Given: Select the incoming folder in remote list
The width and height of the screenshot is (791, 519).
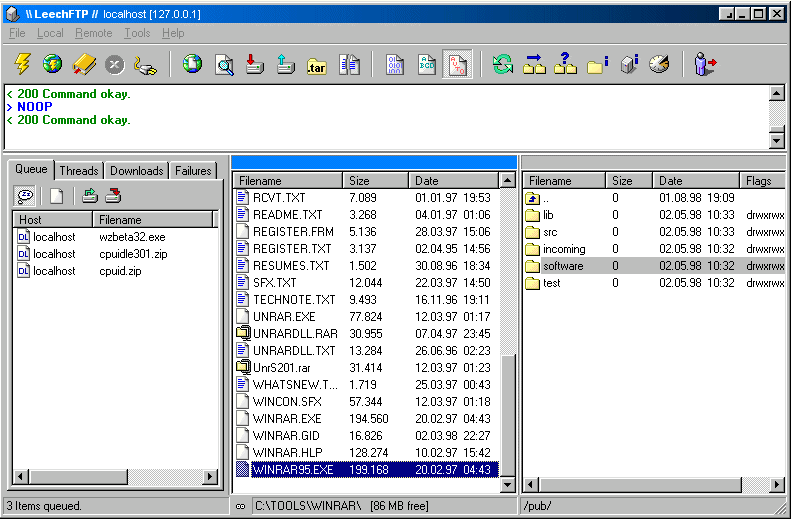Looking at the screenshot, I should 564,249.
